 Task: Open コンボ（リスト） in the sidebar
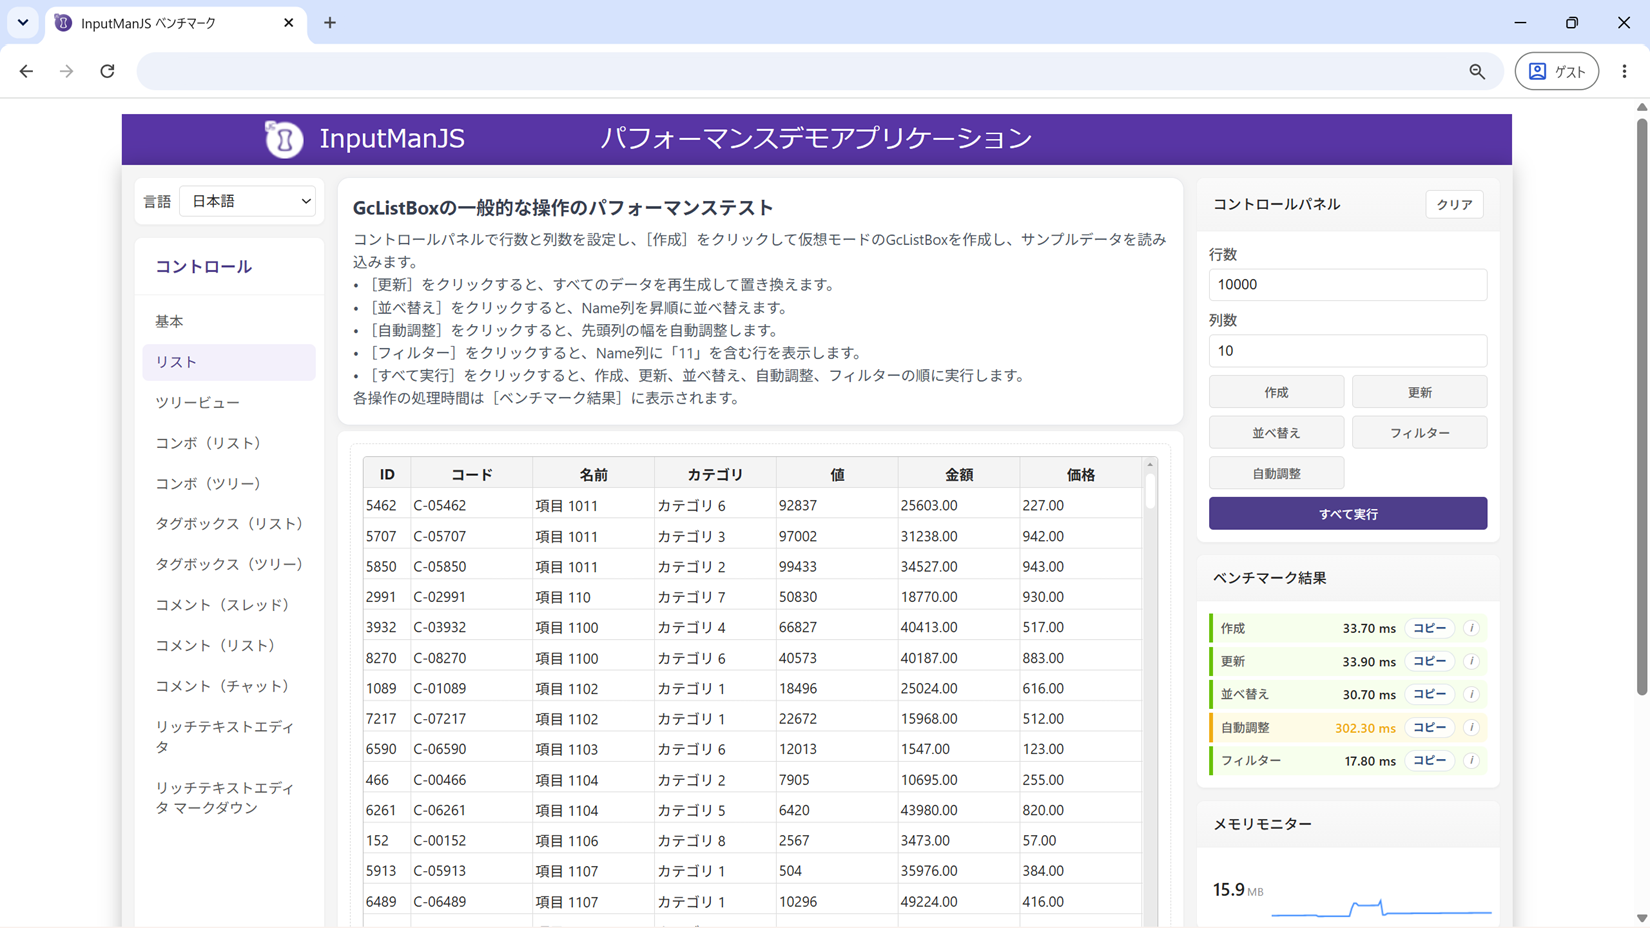229,443
